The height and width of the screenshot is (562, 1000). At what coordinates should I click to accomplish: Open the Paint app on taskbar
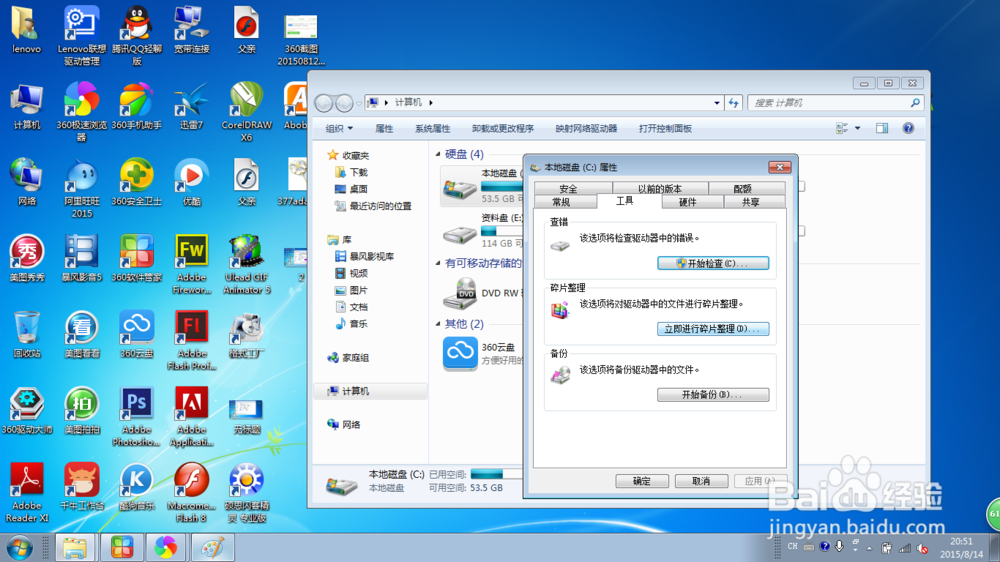pos(212,548)
